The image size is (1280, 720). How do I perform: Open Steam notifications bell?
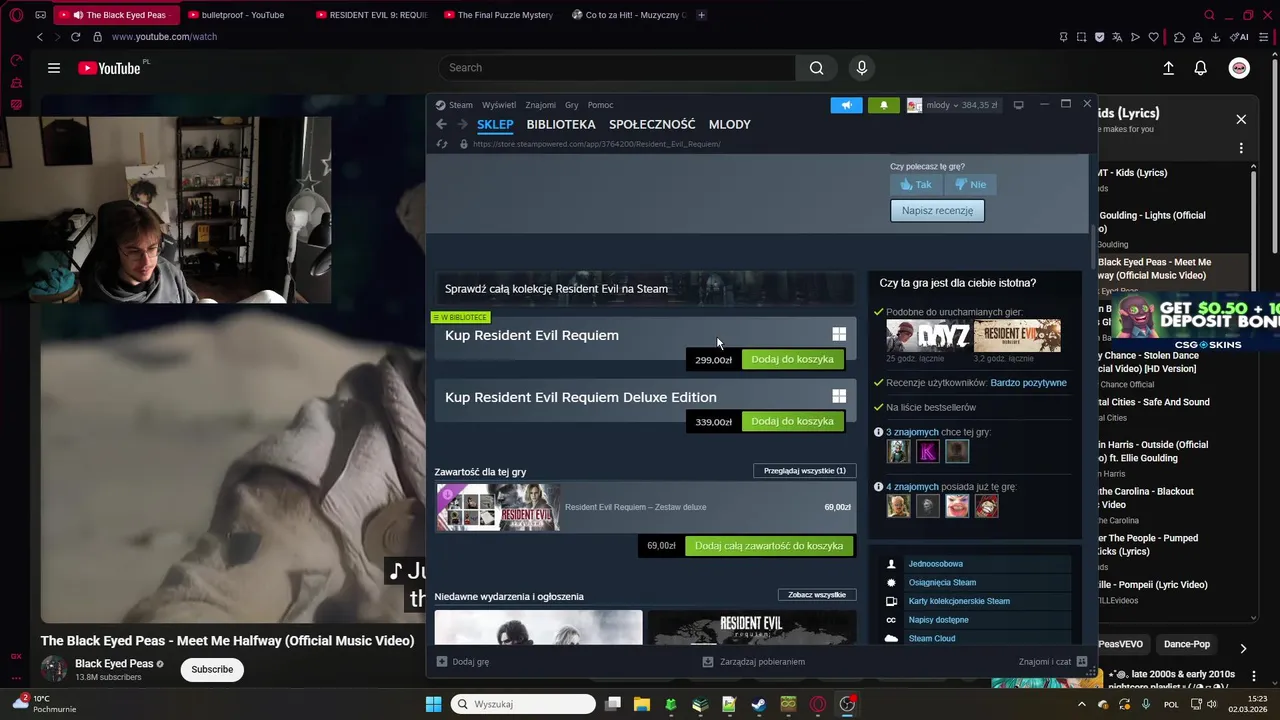883,105
